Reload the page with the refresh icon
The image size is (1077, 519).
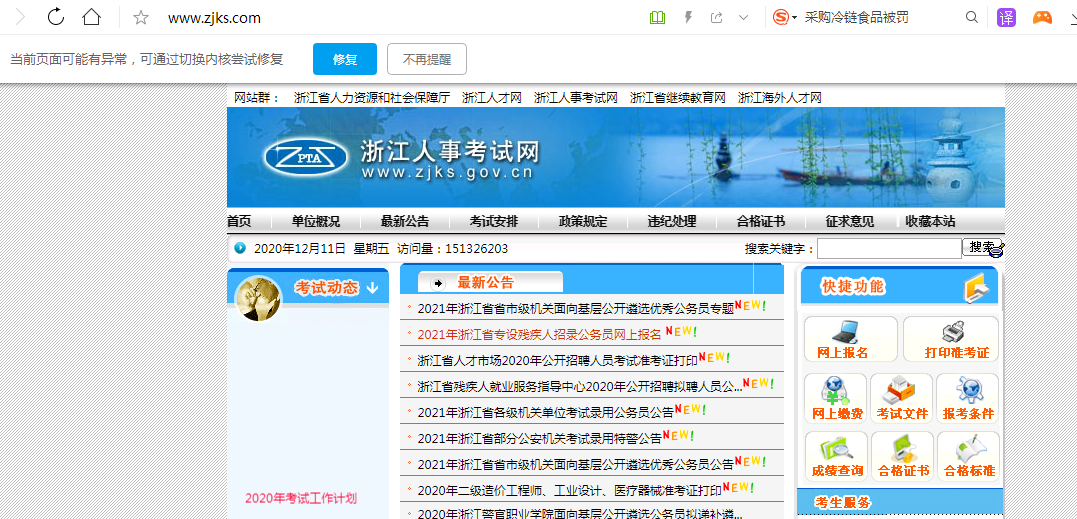pyautogui.click(x=56, y=17)
